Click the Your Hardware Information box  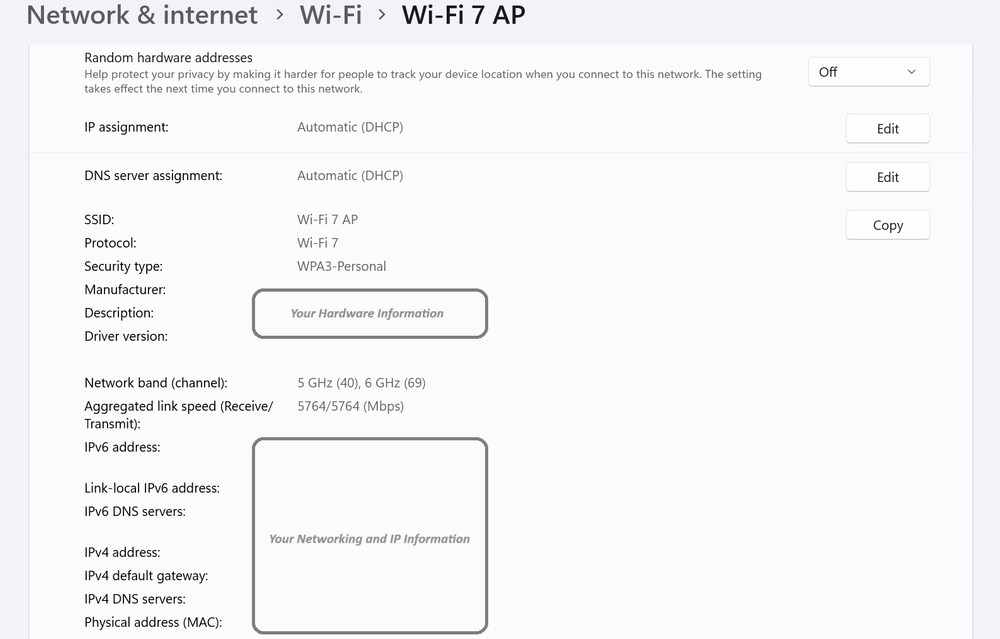(369, 313)
